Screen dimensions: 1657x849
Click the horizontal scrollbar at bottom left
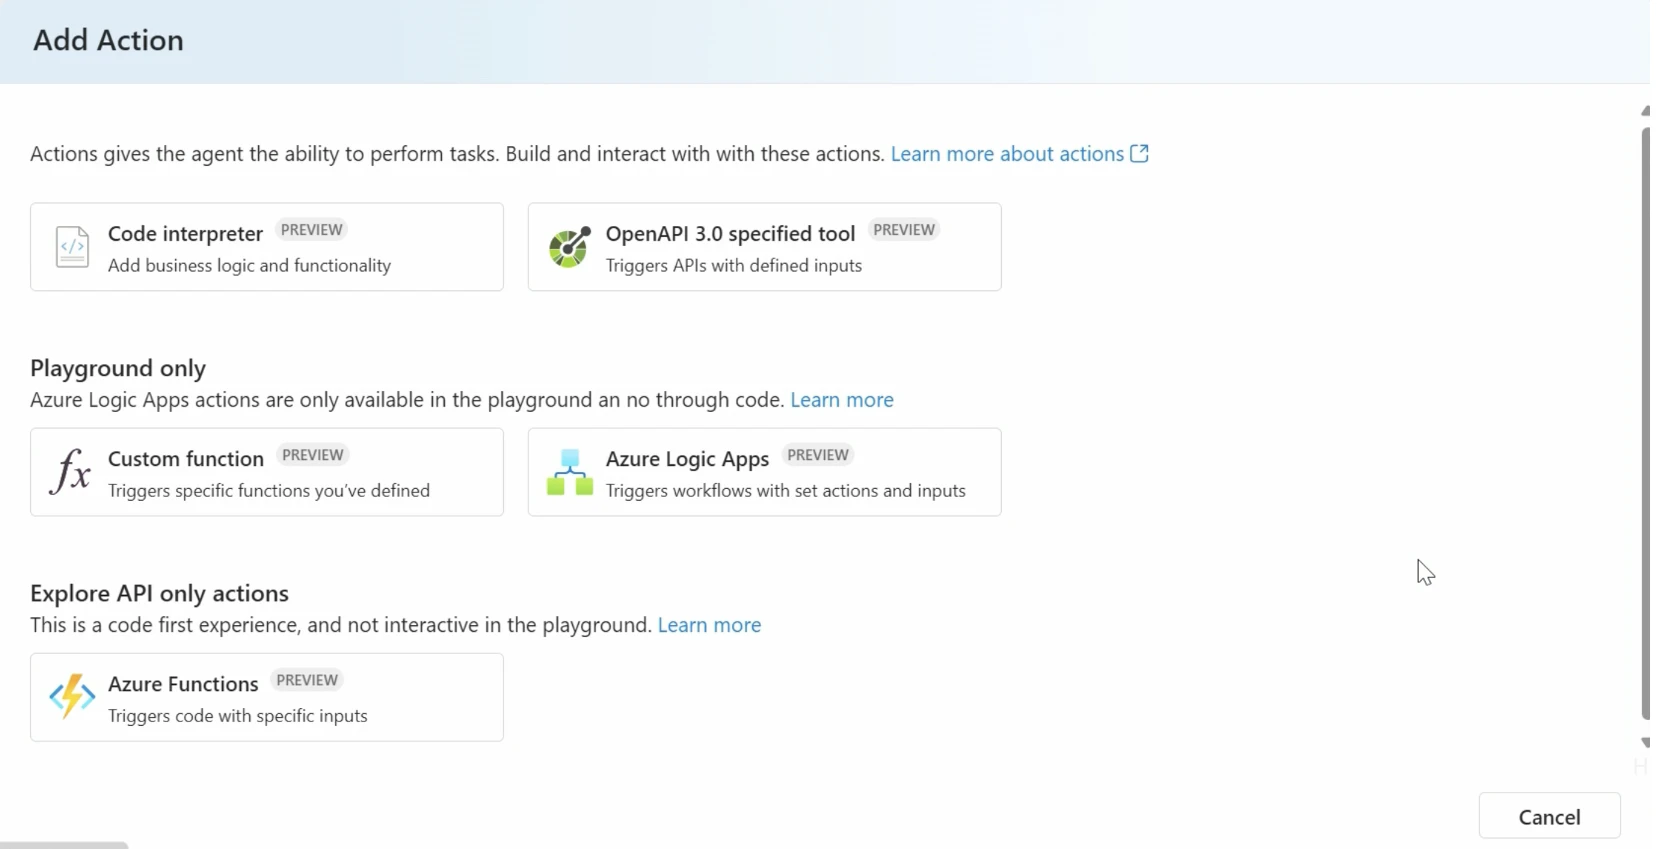(64, 845)
